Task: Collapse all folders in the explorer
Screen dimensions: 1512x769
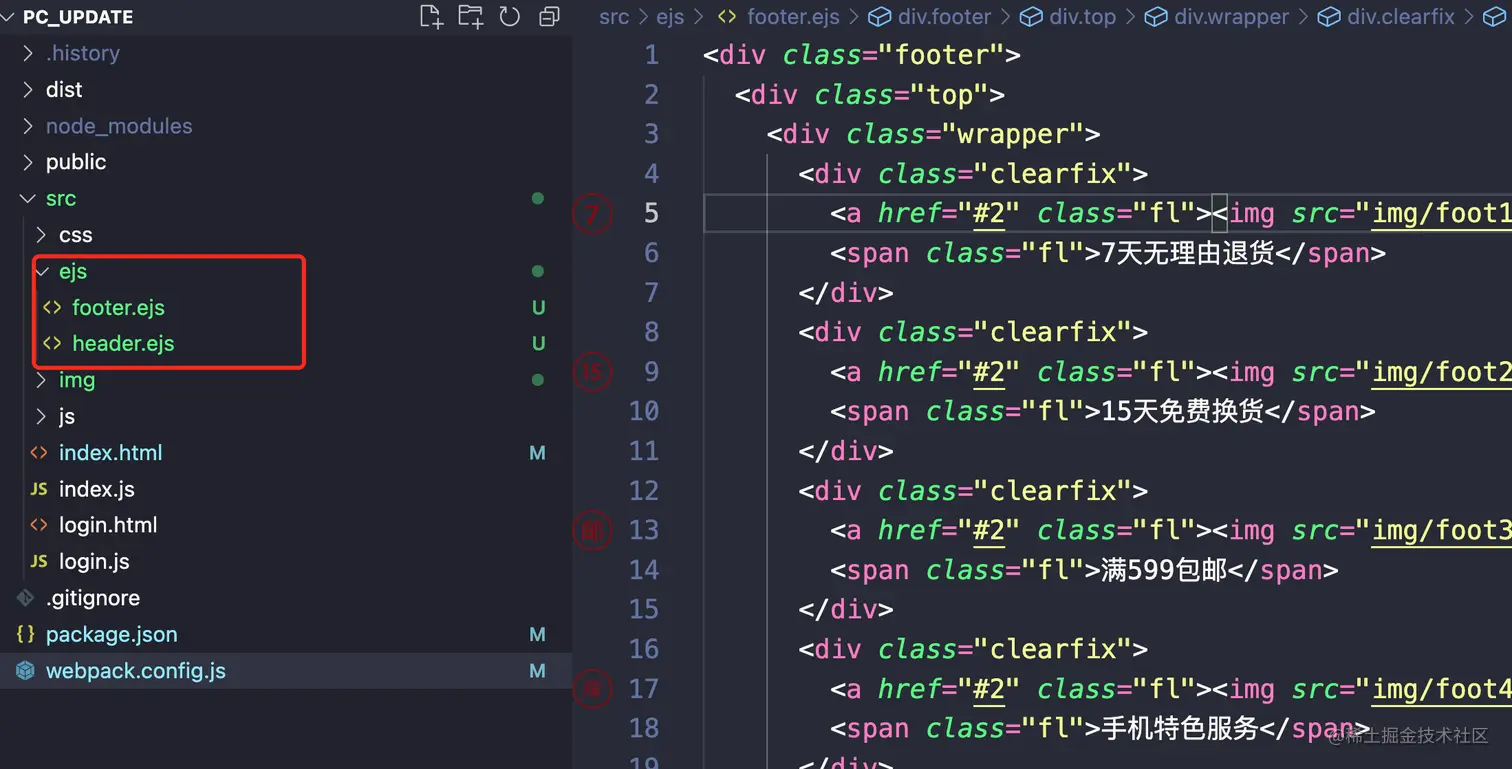Action: coord(549,16)
